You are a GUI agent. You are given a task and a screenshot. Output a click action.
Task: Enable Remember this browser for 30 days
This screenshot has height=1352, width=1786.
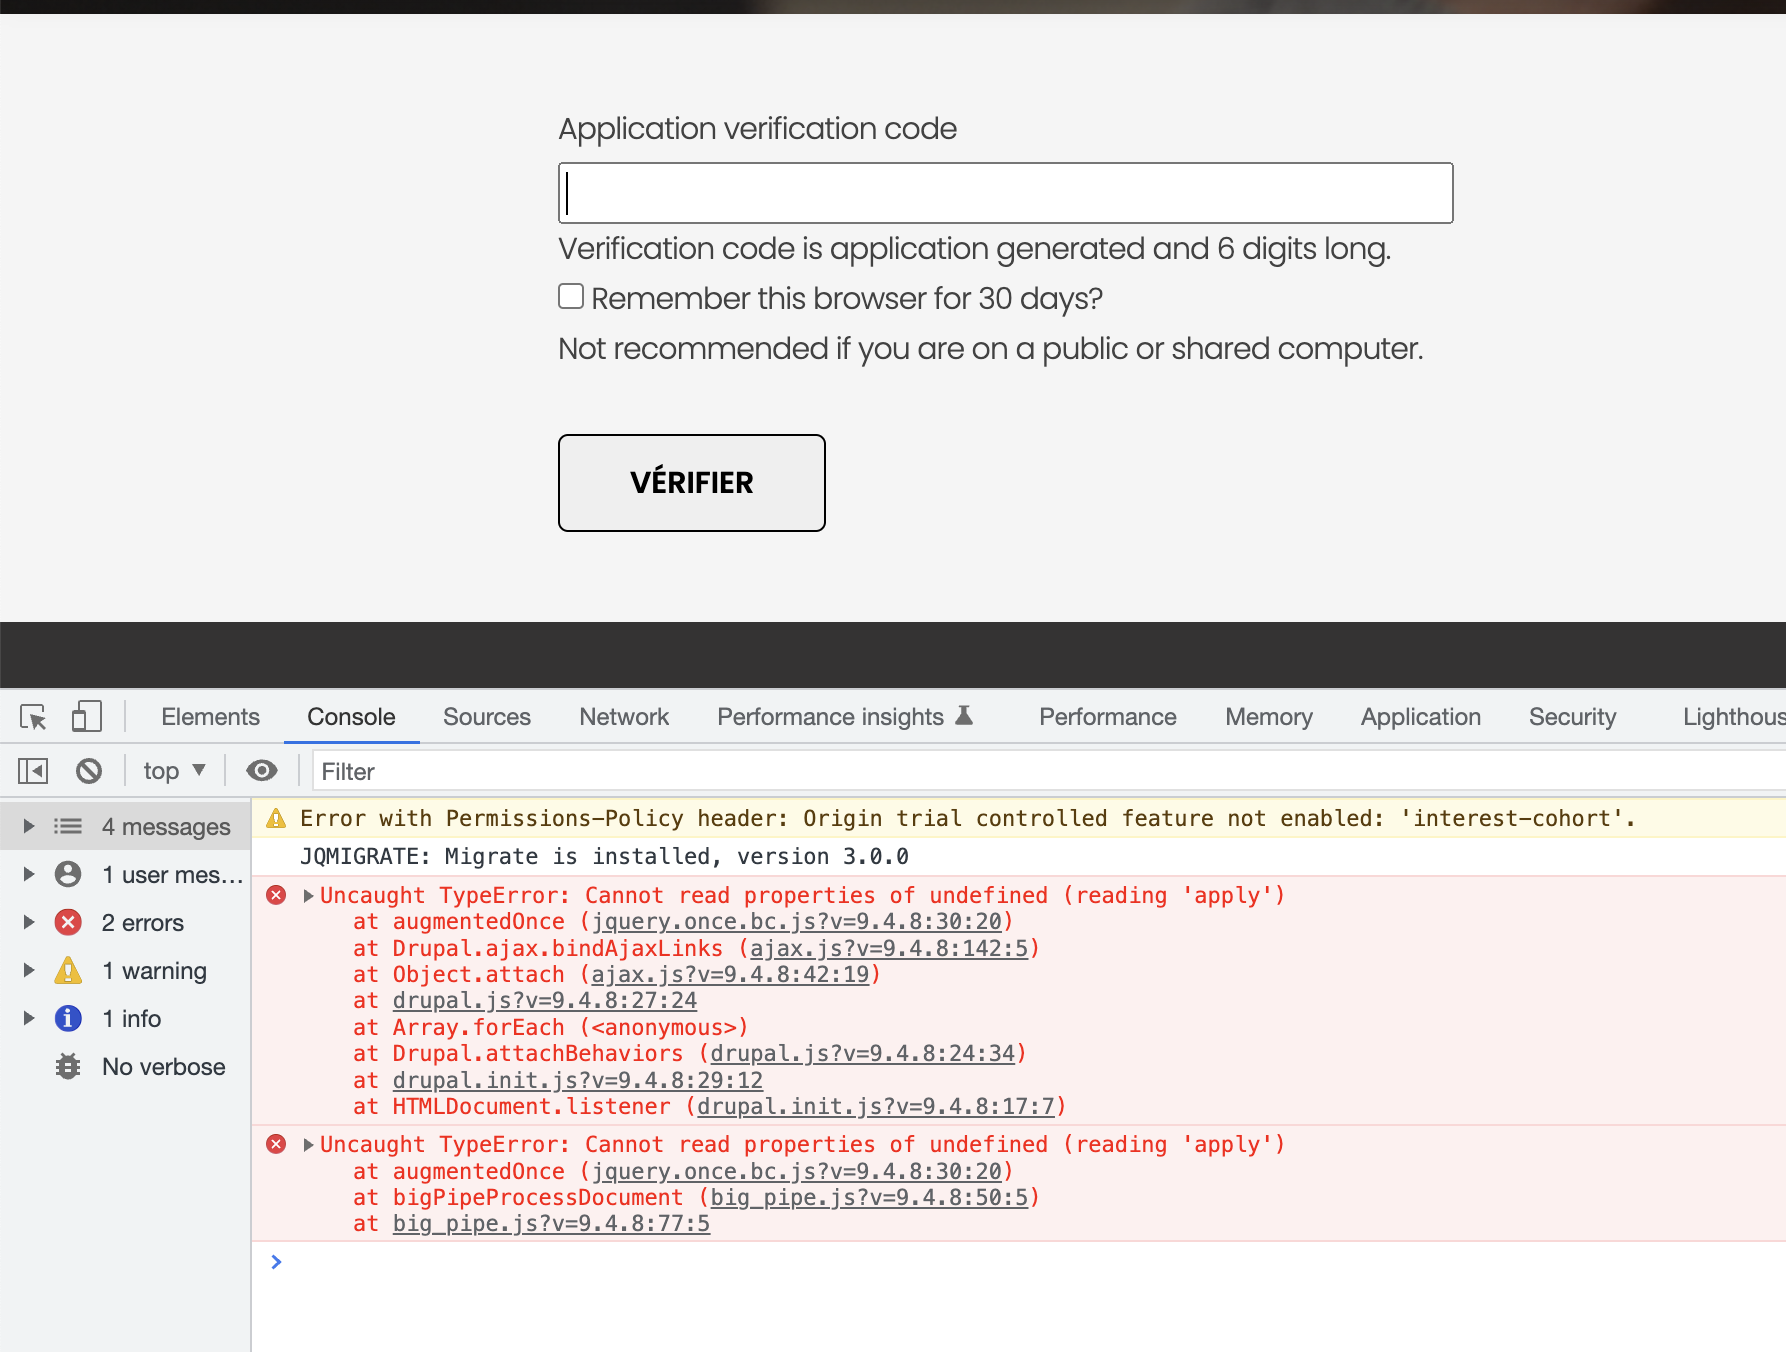click(570, 295)
